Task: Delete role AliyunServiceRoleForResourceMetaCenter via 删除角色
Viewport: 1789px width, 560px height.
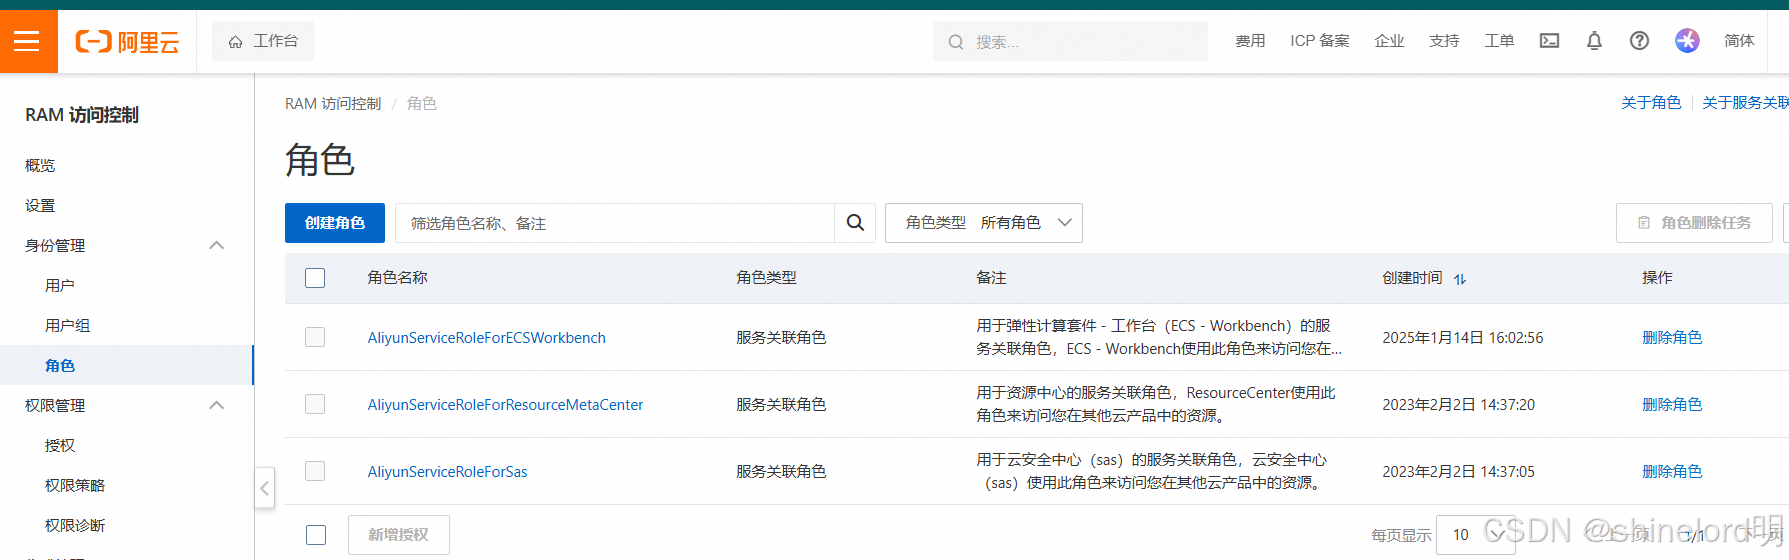Action: point(1672,405)
